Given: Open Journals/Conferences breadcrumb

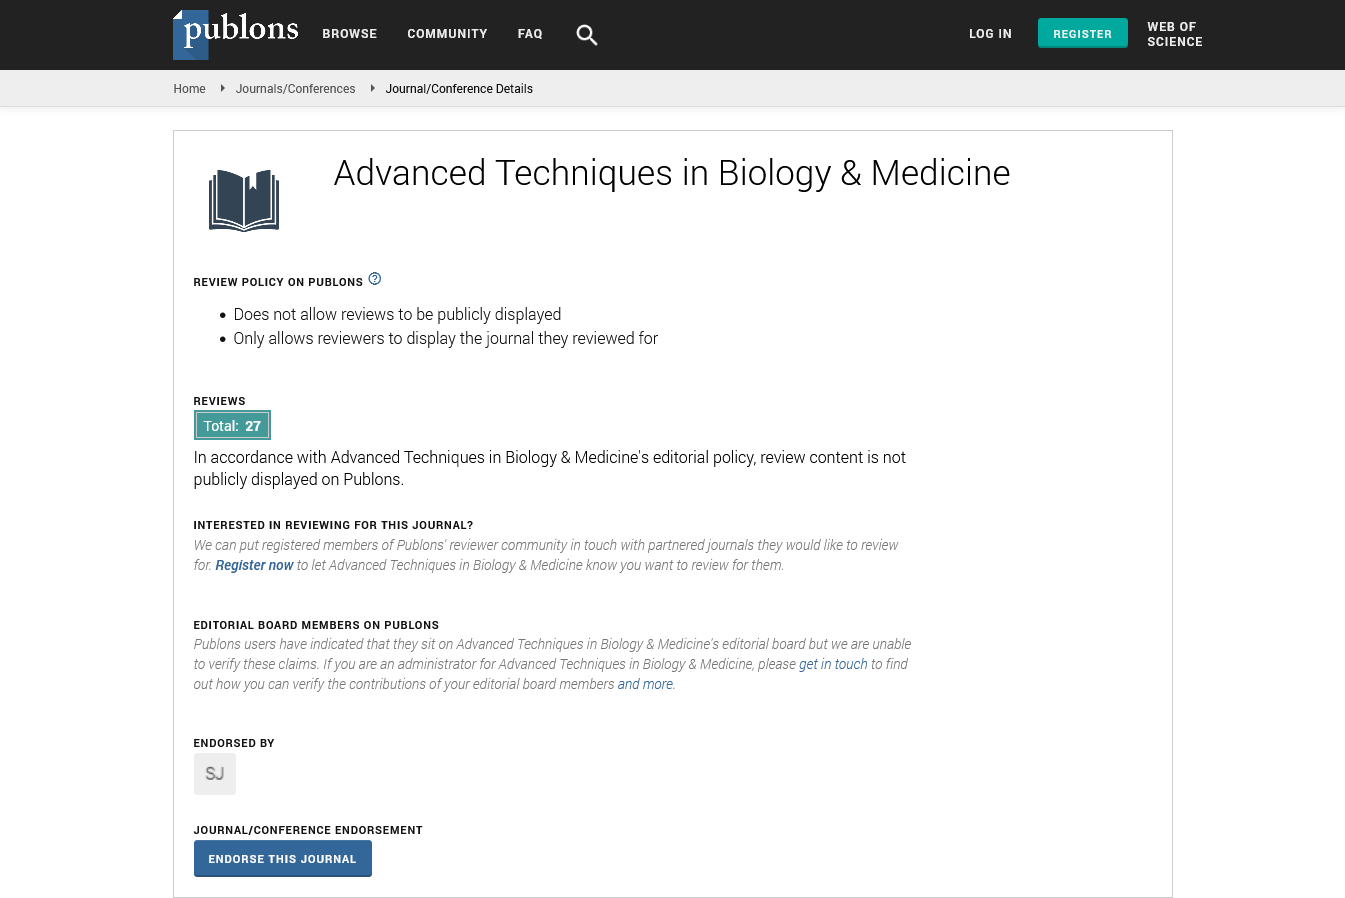Looking at the screenshot, I should pos(295,89).
